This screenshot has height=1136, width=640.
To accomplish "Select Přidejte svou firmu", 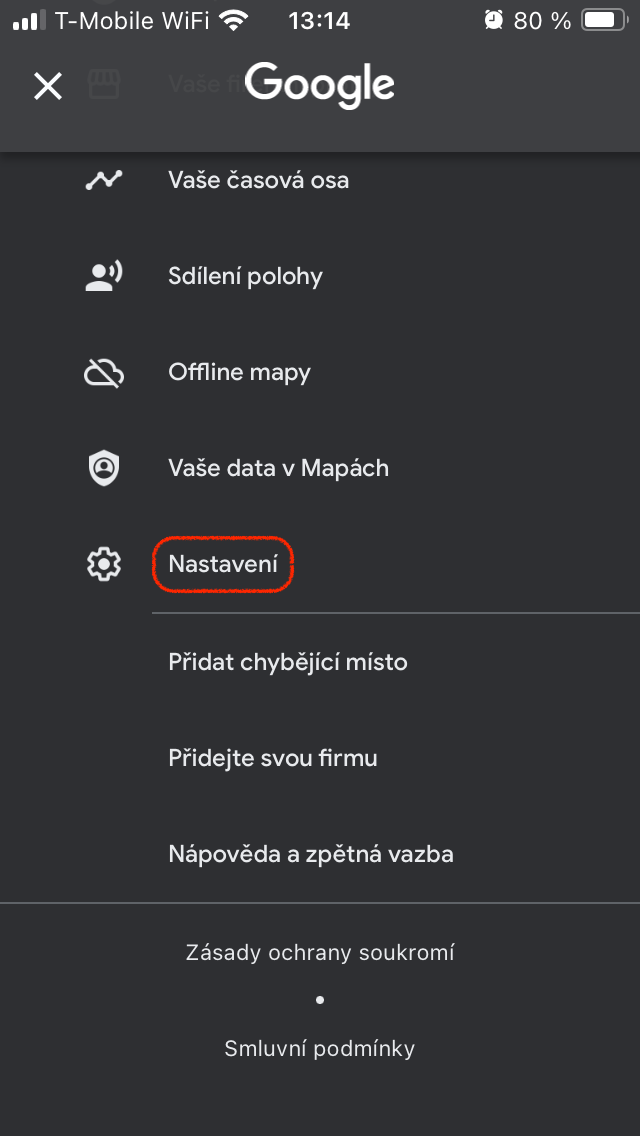I will [273, 758].
